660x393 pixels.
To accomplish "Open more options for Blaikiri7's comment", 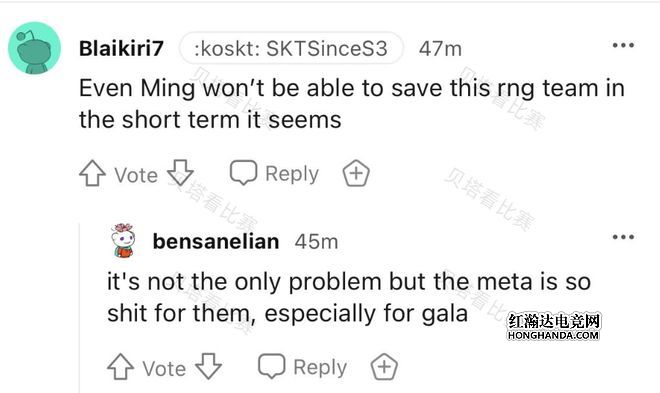I will point(623,45).
